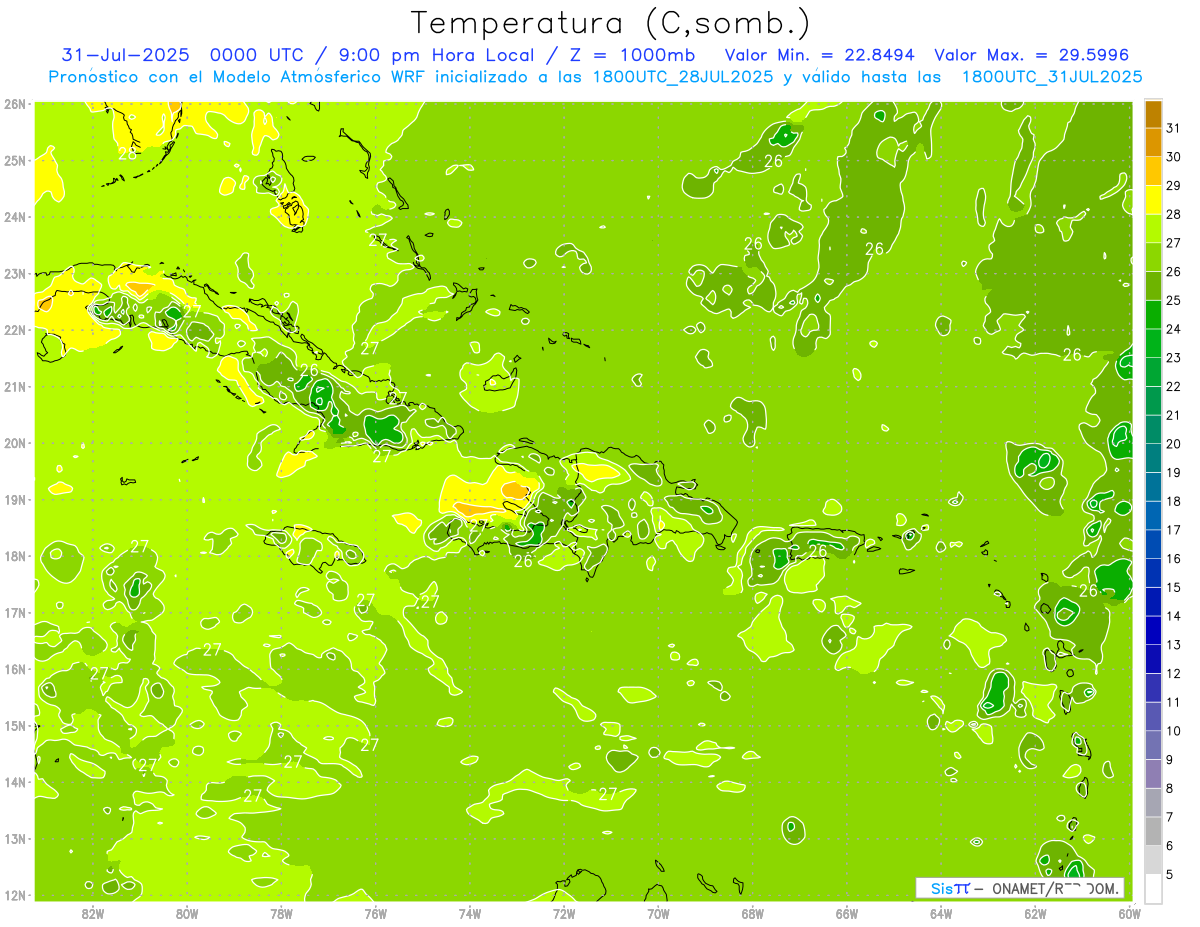This screenshot has height=927, width=1200.
Task: Click the 22N latitude axis label
Action: click(15, 330)
